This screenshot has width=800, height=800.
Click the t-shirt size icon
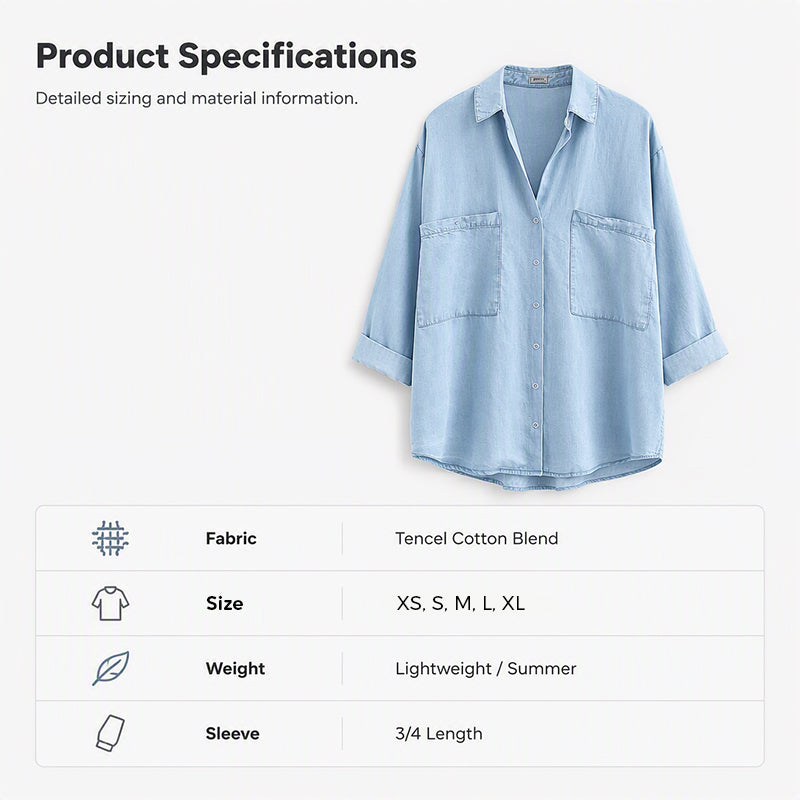click(110, 604)
